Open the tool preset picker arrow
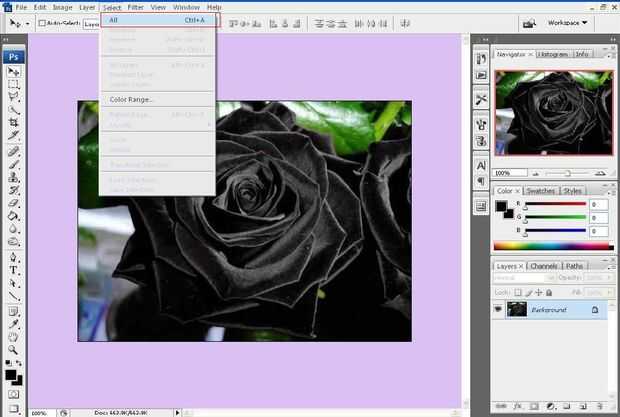 click(x=27, y=24)
